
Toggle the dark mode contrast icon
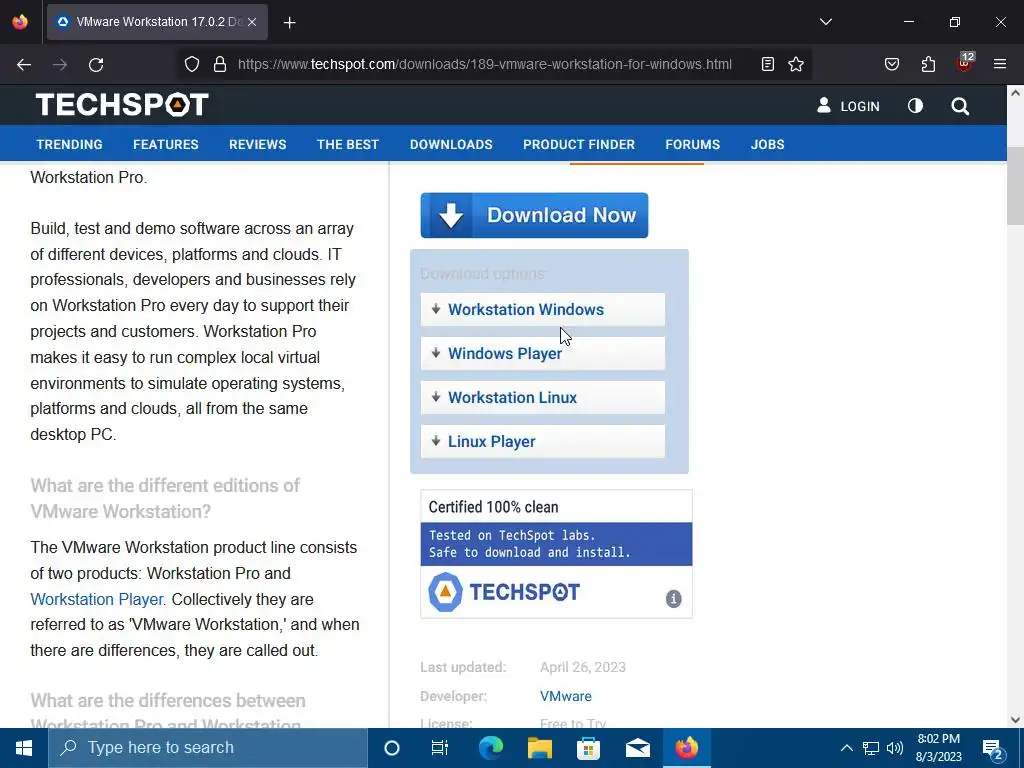(916, 106)
